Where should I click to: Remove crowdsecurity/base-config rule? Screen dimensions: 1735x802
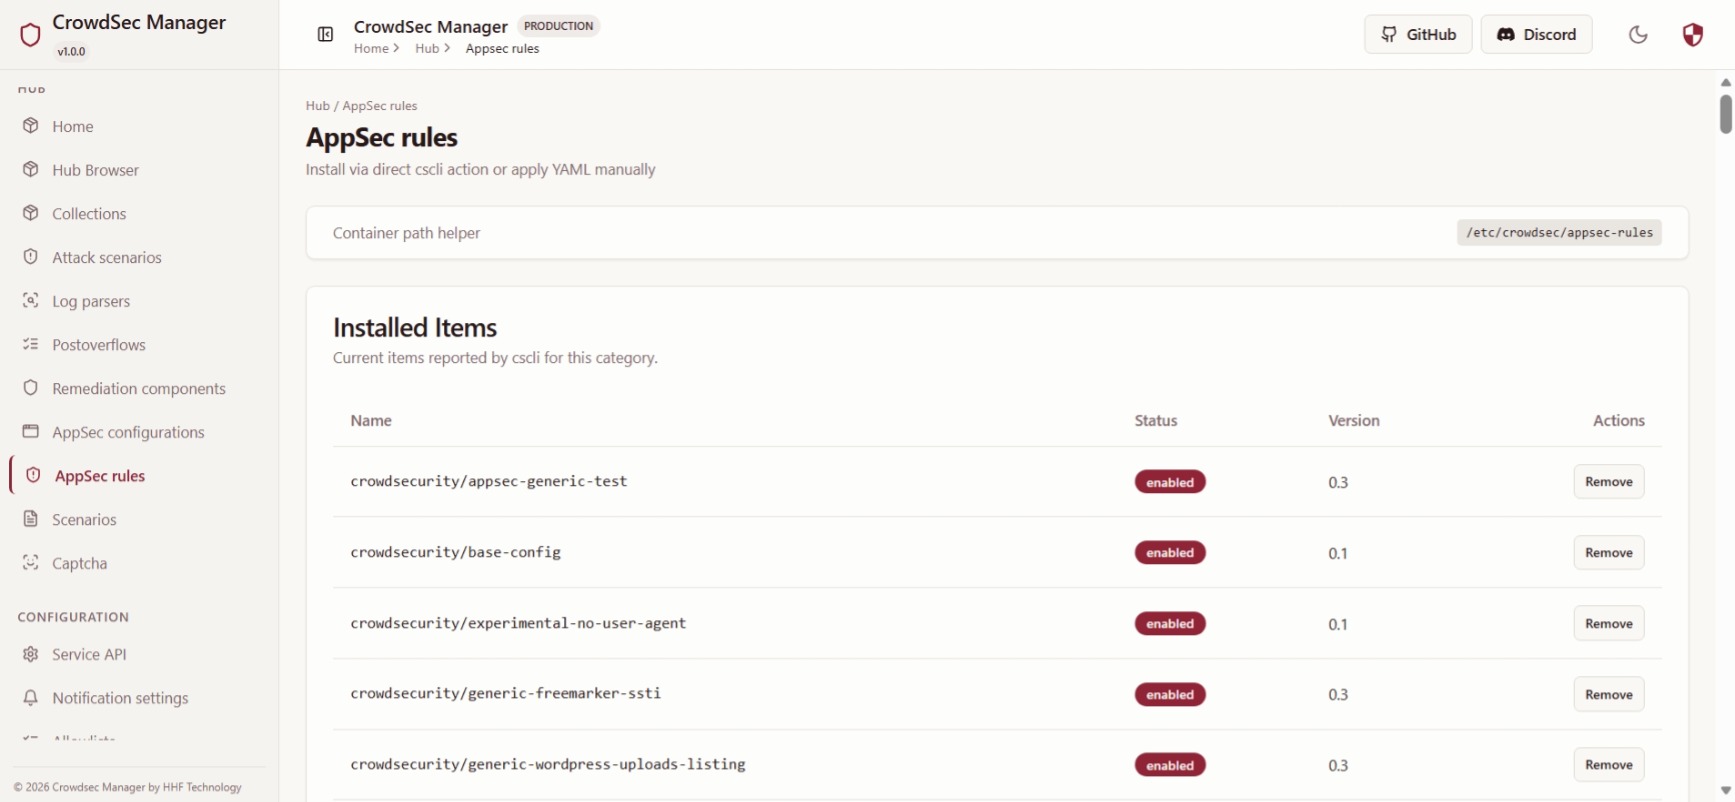tap(1608, 553)
